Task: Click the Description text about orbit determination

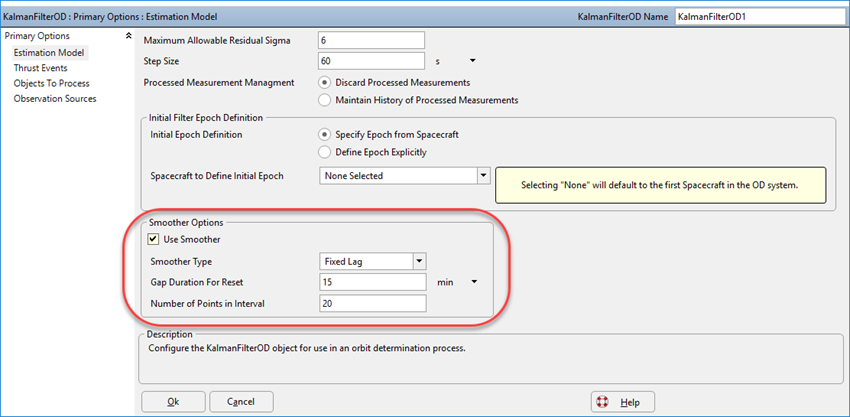Action: (306, 348)
